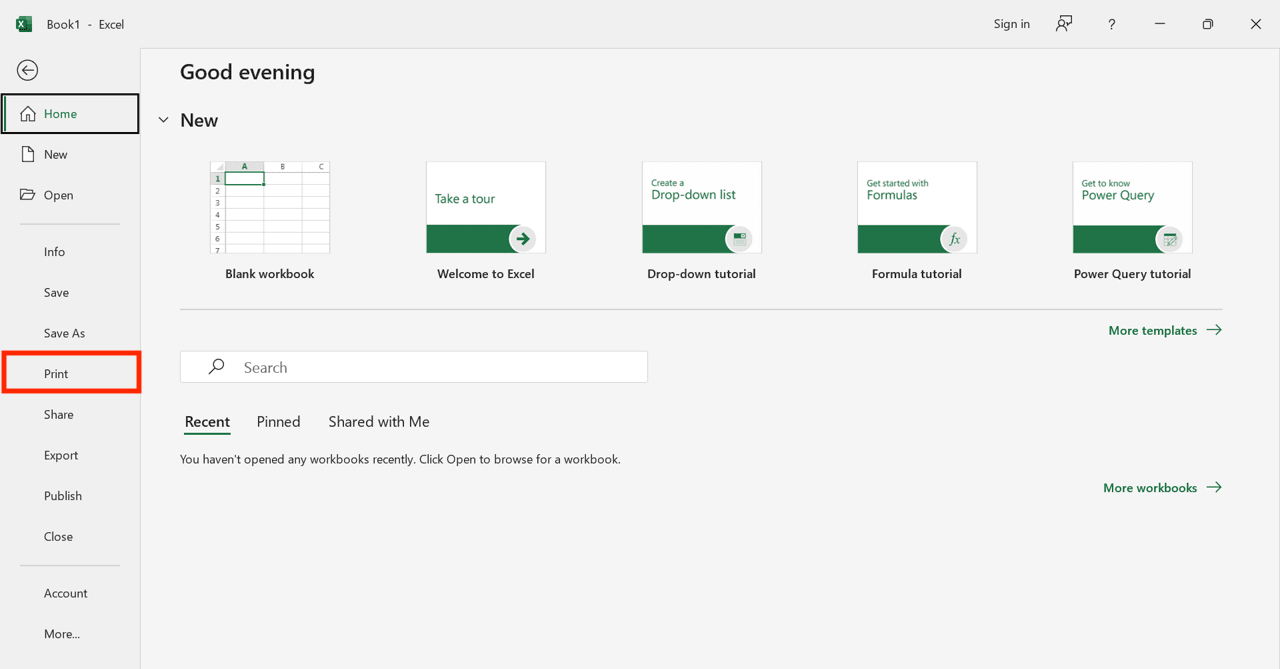The image size is (1280, 669).
Task: Open the Formula tutorial template
Action: click(x=917, y=207)
